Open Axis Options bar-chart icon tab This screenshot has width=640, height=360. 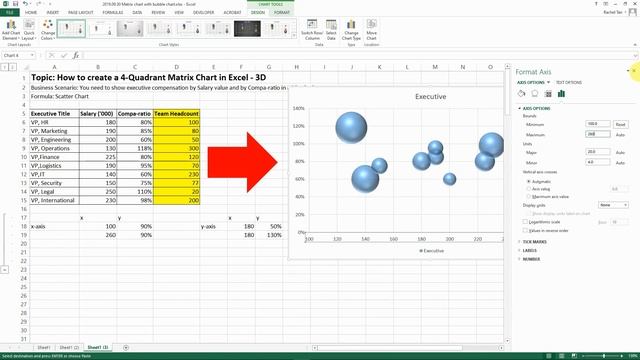(562, 94)
